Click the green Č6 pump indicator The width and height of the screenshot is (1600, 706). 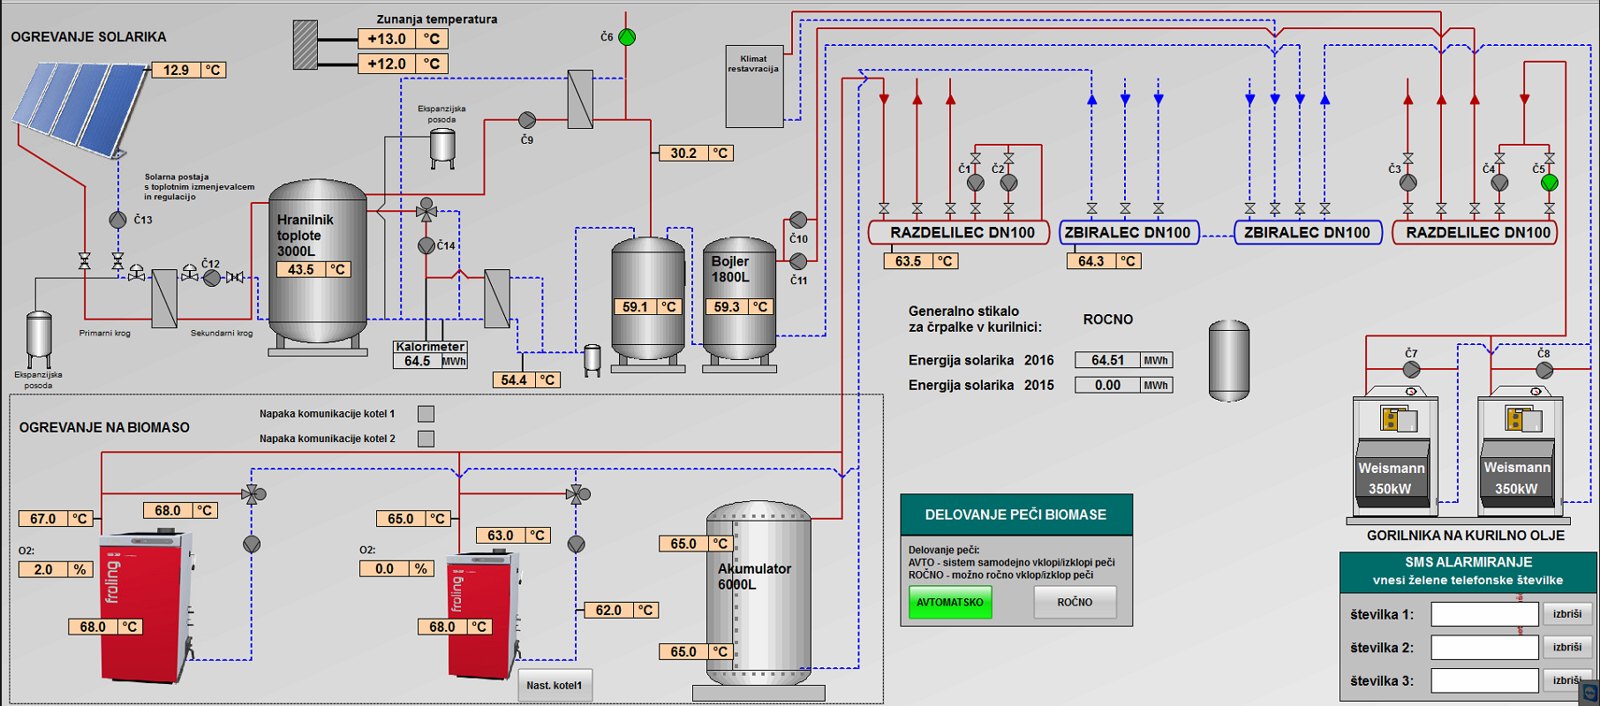click(x=627, y=37)
